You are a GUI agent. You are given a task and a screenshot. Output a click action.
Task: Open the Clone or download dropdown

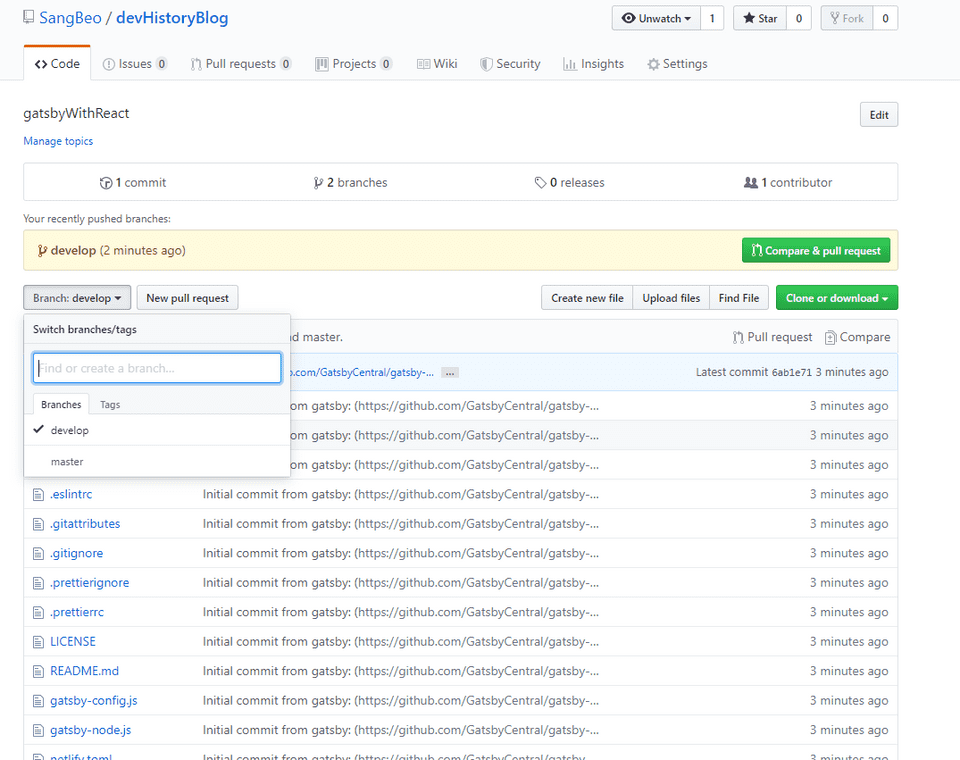pyautogui.click(x=836, y=298)
